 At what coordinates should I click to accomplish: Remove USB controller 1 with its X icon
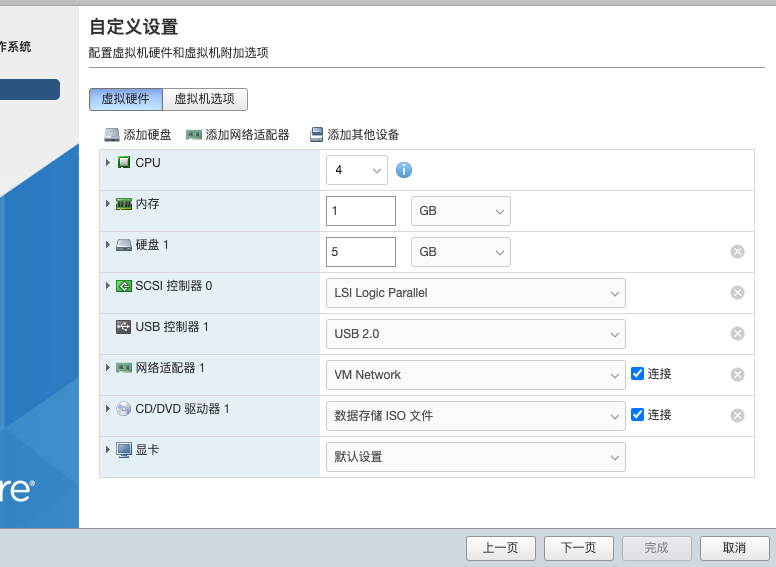point(737,334)
